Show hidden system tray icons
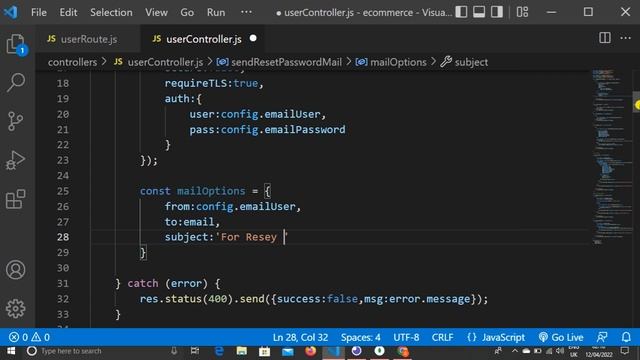Viewport: 640px width, 360px height. tap(514, 351)
